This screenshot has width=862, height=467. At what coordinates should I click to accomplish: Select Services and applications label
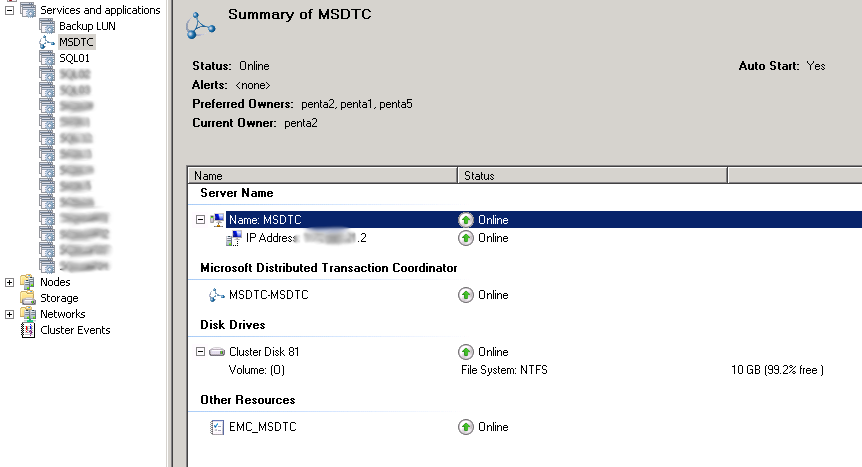click(x=100, y=10)
